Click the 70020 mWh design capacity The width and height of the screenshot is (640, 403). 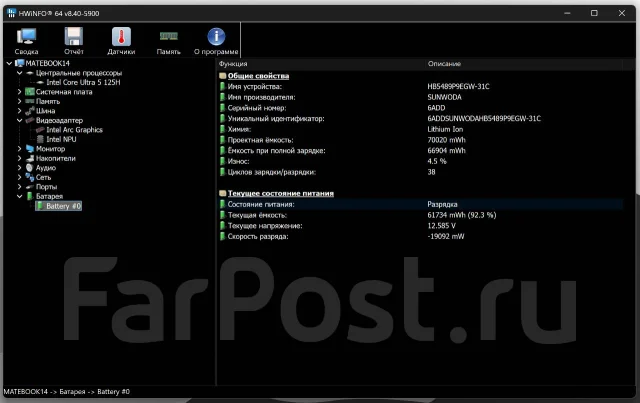pos(447,140)
